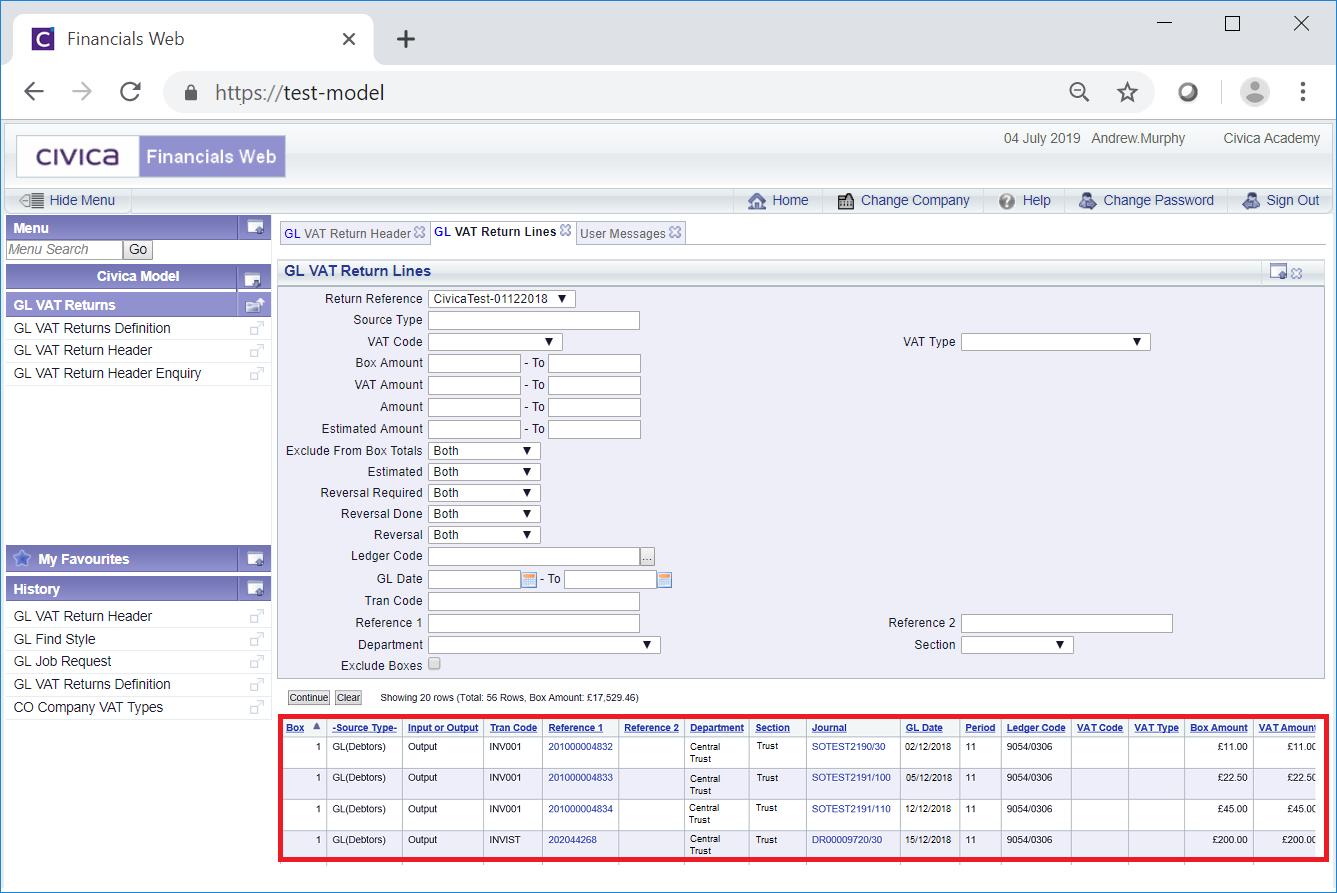Open reference link 201000004832

580,747
